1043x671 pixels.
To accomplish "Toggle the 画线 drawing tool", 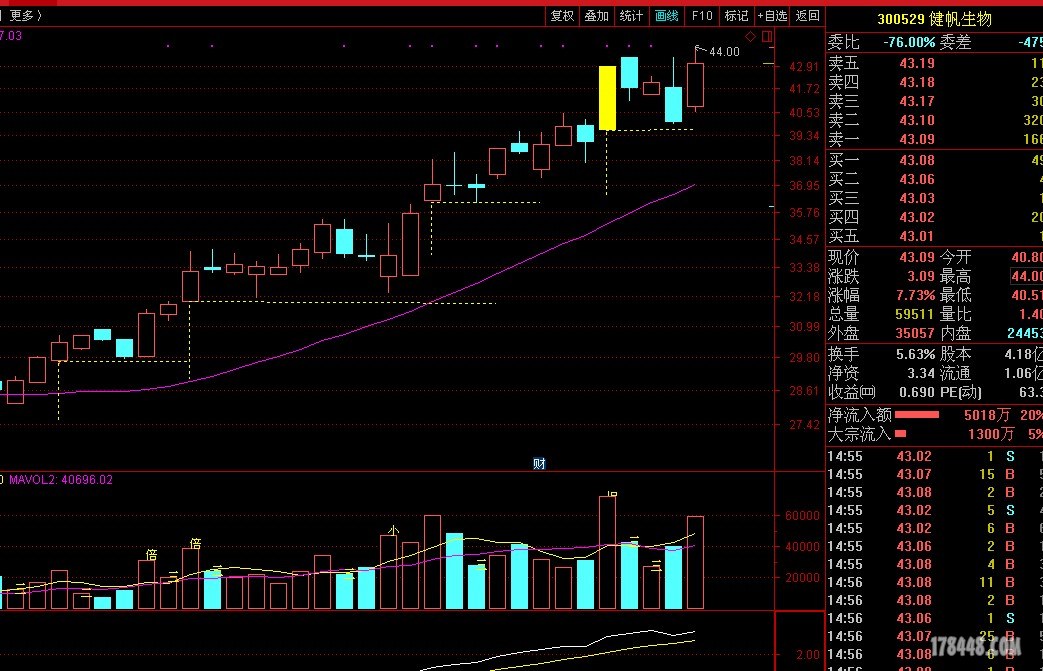I will [x=667, y=15].
